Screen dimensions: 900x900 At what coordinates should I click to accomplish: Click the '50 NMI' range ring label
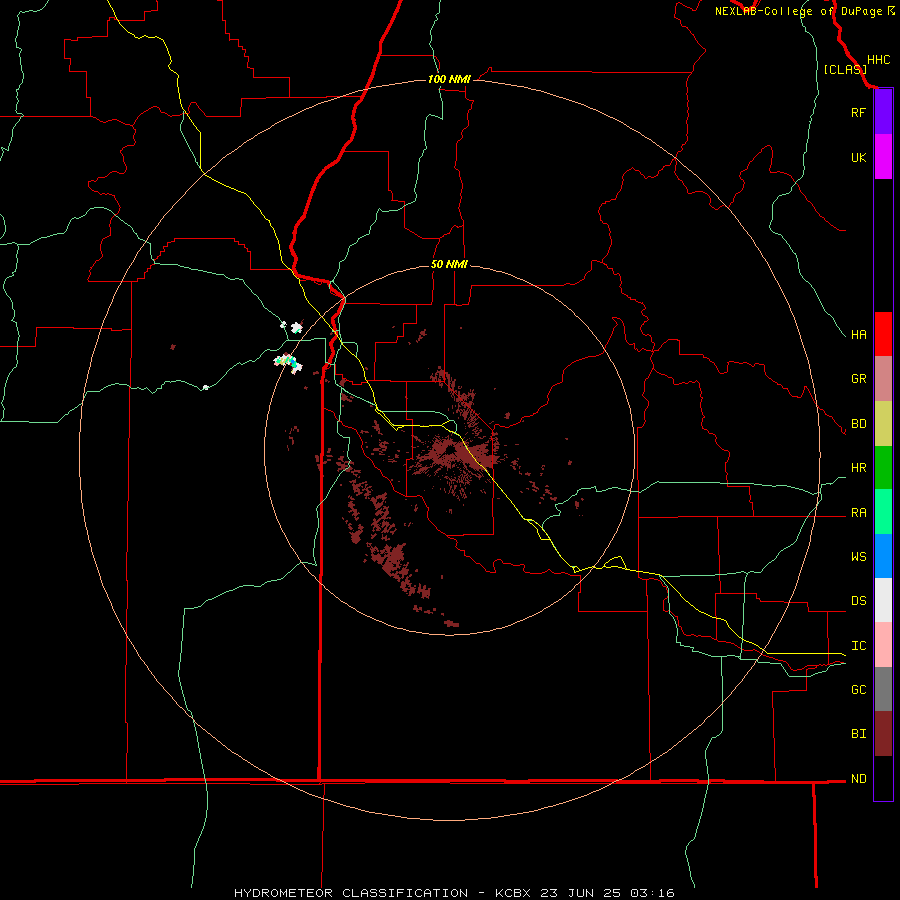(449, 264)
